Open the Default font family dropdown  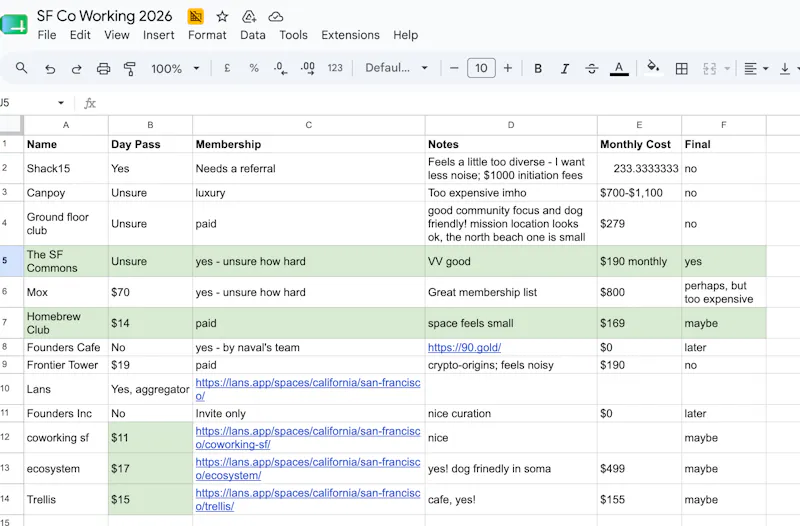[396, 68]
